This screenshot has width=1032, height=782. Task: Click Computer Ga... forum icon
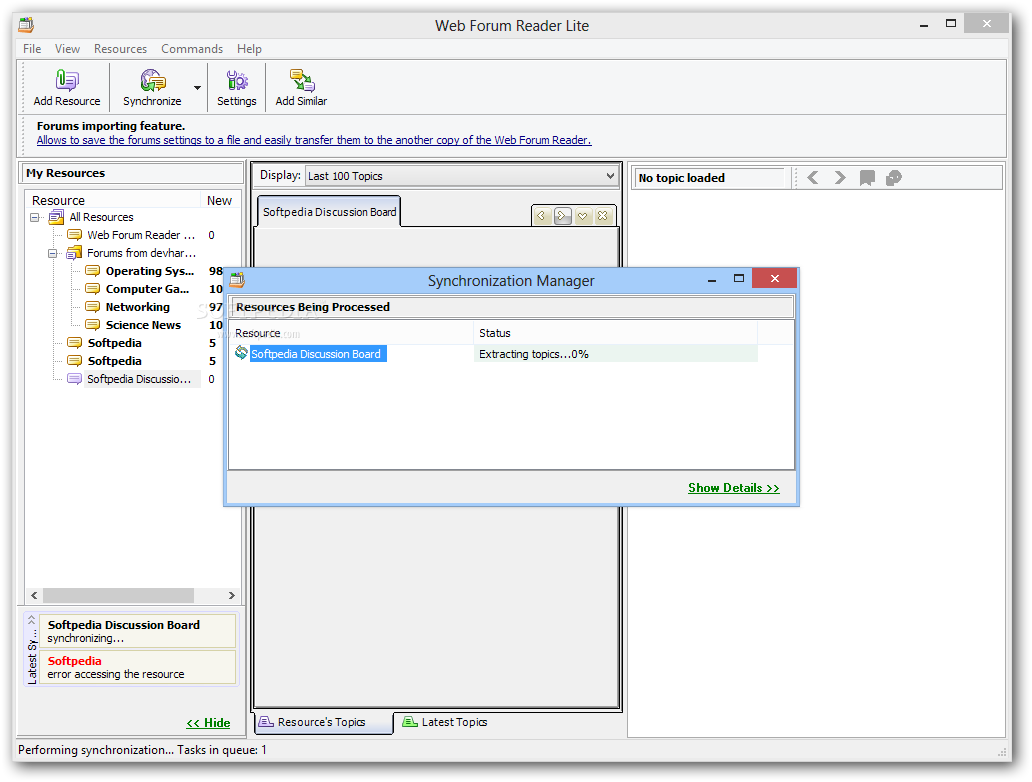(x=93, y=289)
